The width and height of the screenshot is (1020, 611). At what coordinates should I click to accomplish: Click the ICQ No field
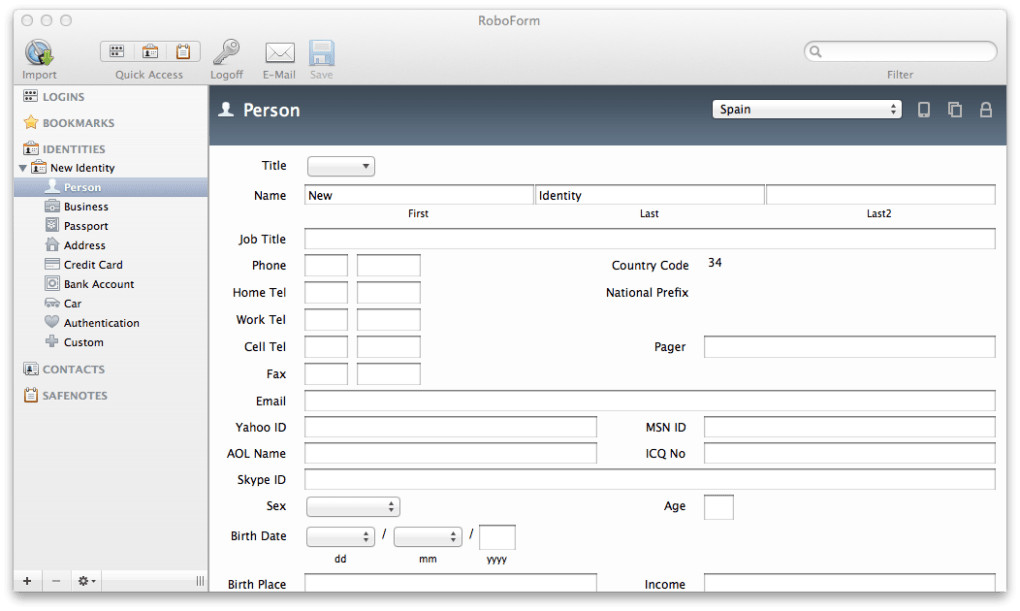point(850,453)
